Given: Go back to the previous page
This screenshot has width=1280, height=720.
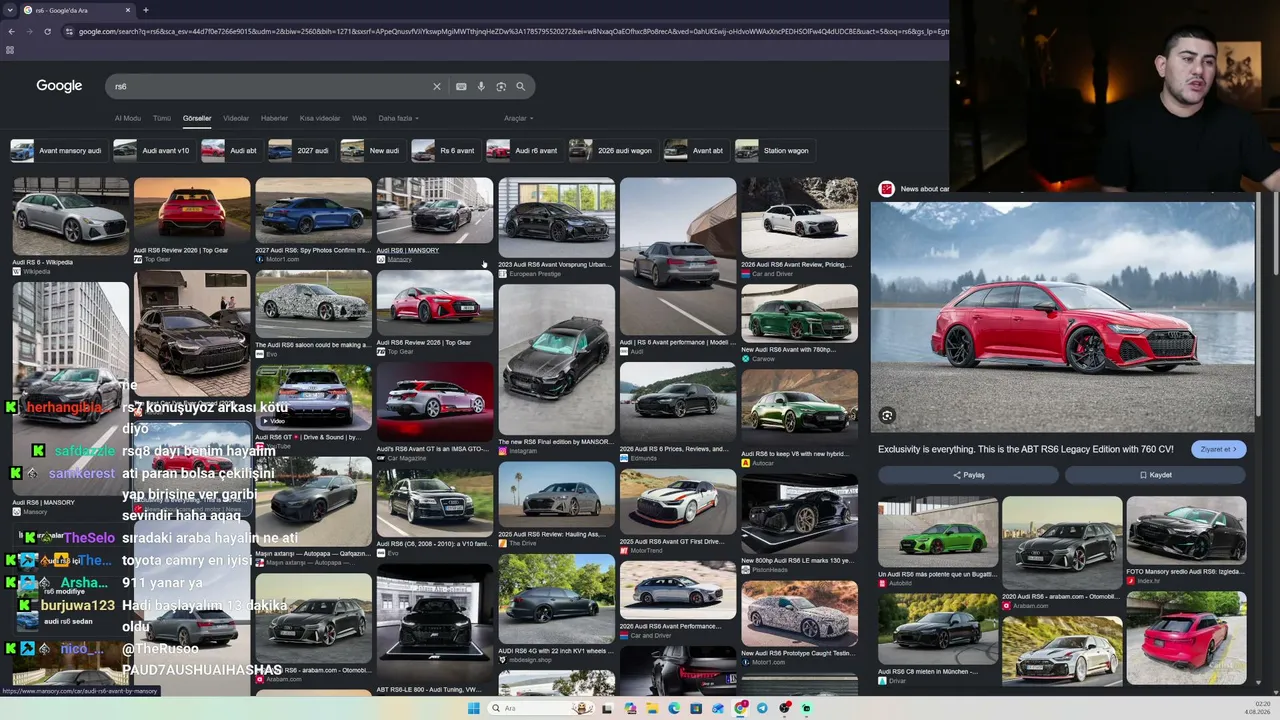Looking at the screenshot, I should click(x=11, y=31).
